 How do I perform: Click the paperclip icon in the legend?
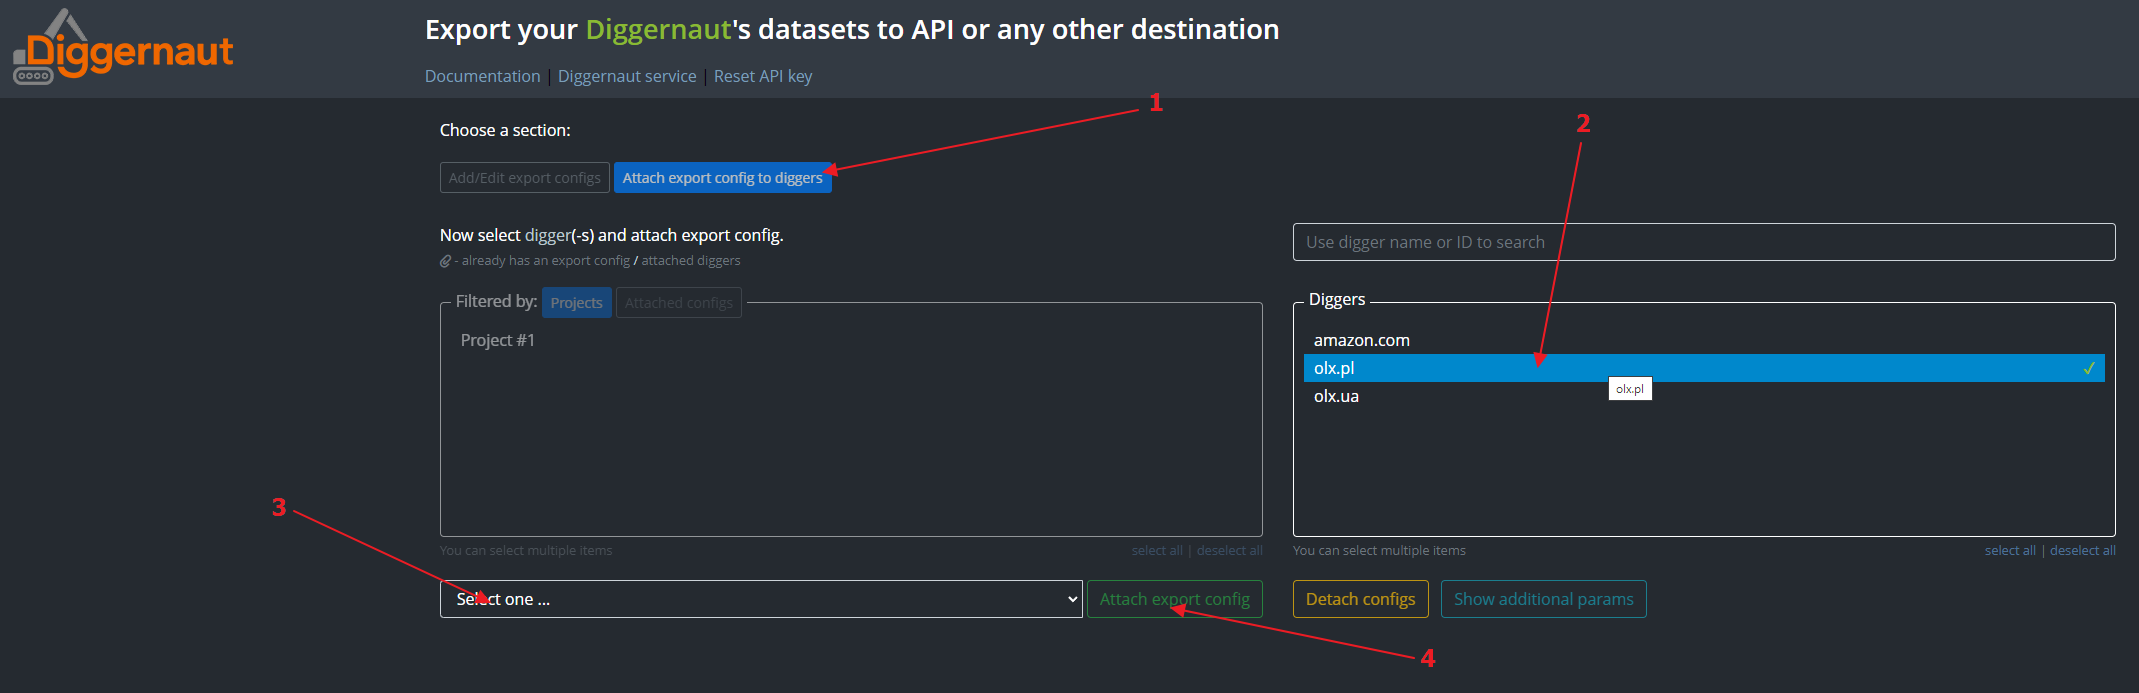[446, 261]
